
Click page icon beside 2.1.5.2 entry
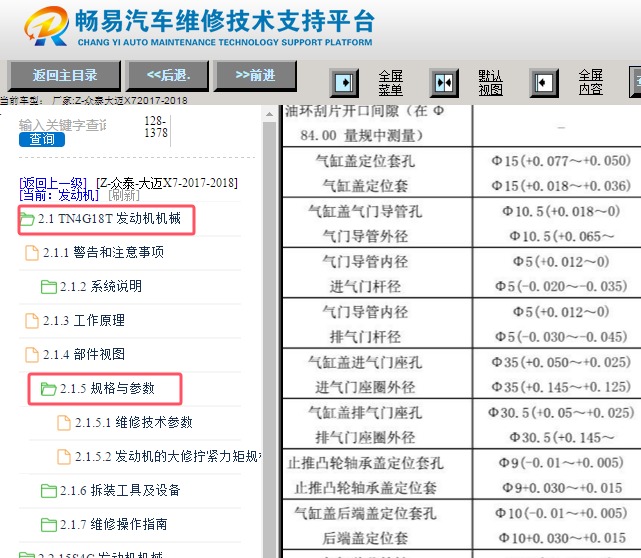click(x=63, y=457)
